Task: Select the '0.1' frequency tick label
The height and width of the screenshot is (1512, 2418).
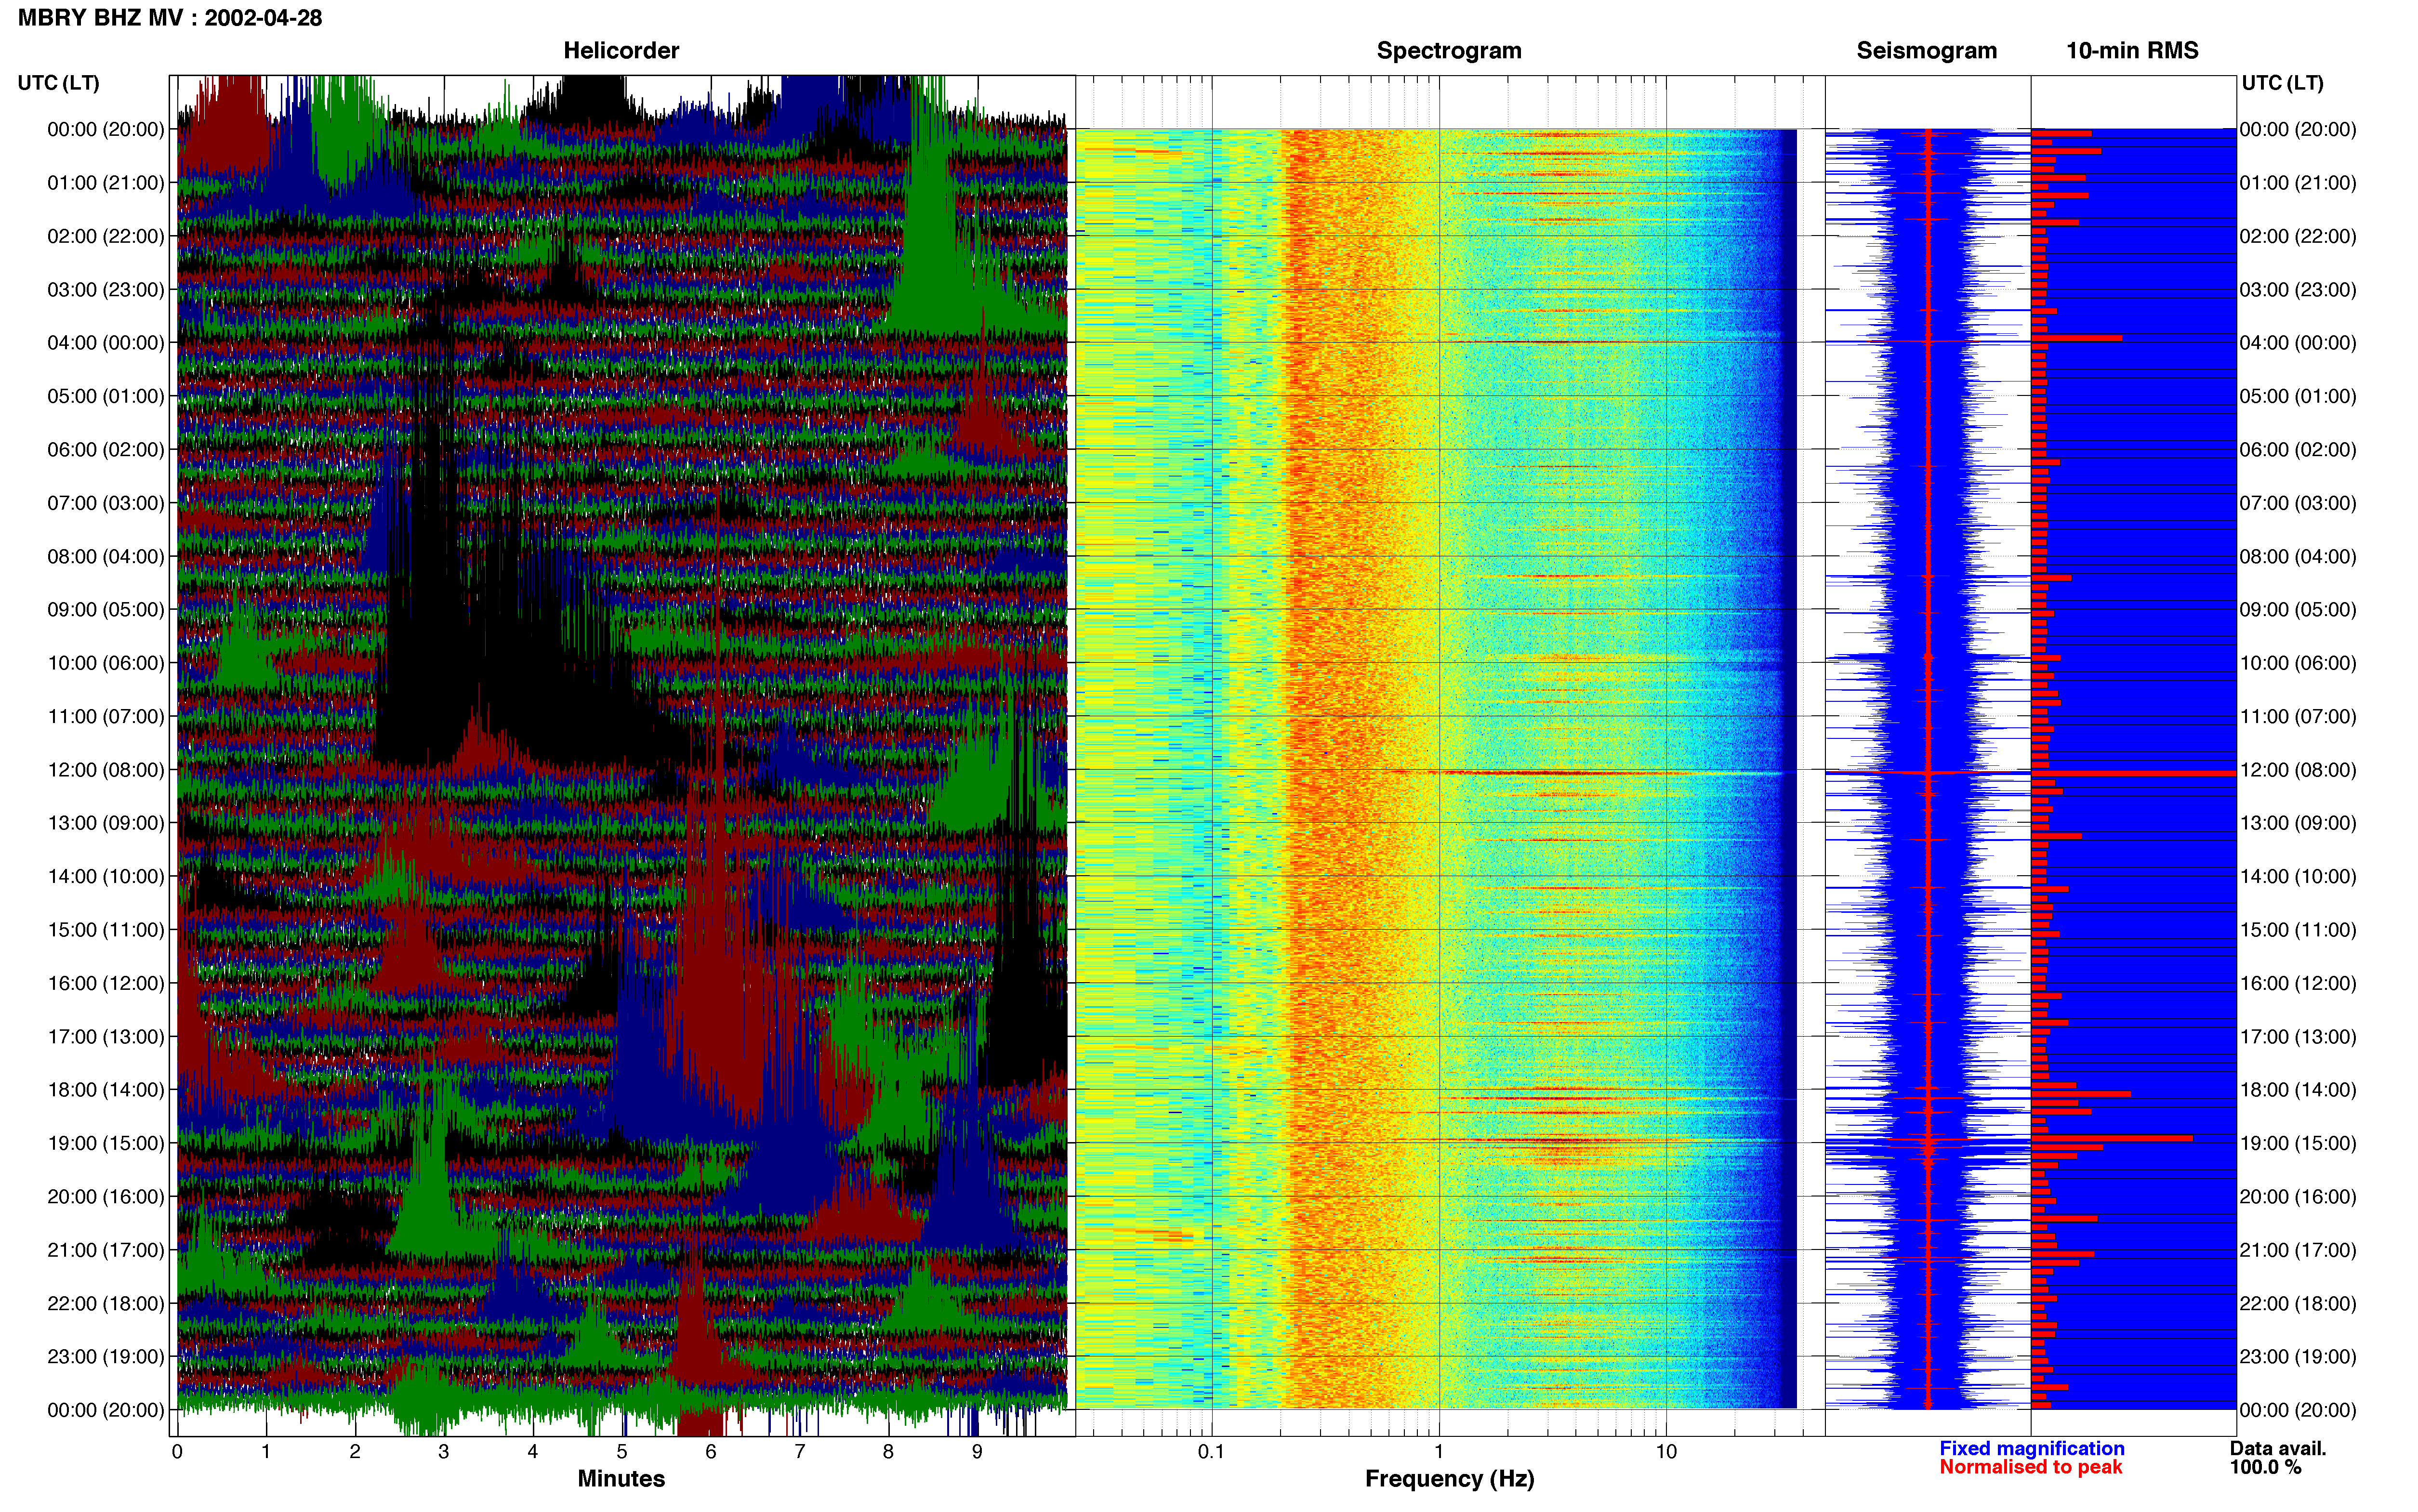Action: tap(1211, 1452)
